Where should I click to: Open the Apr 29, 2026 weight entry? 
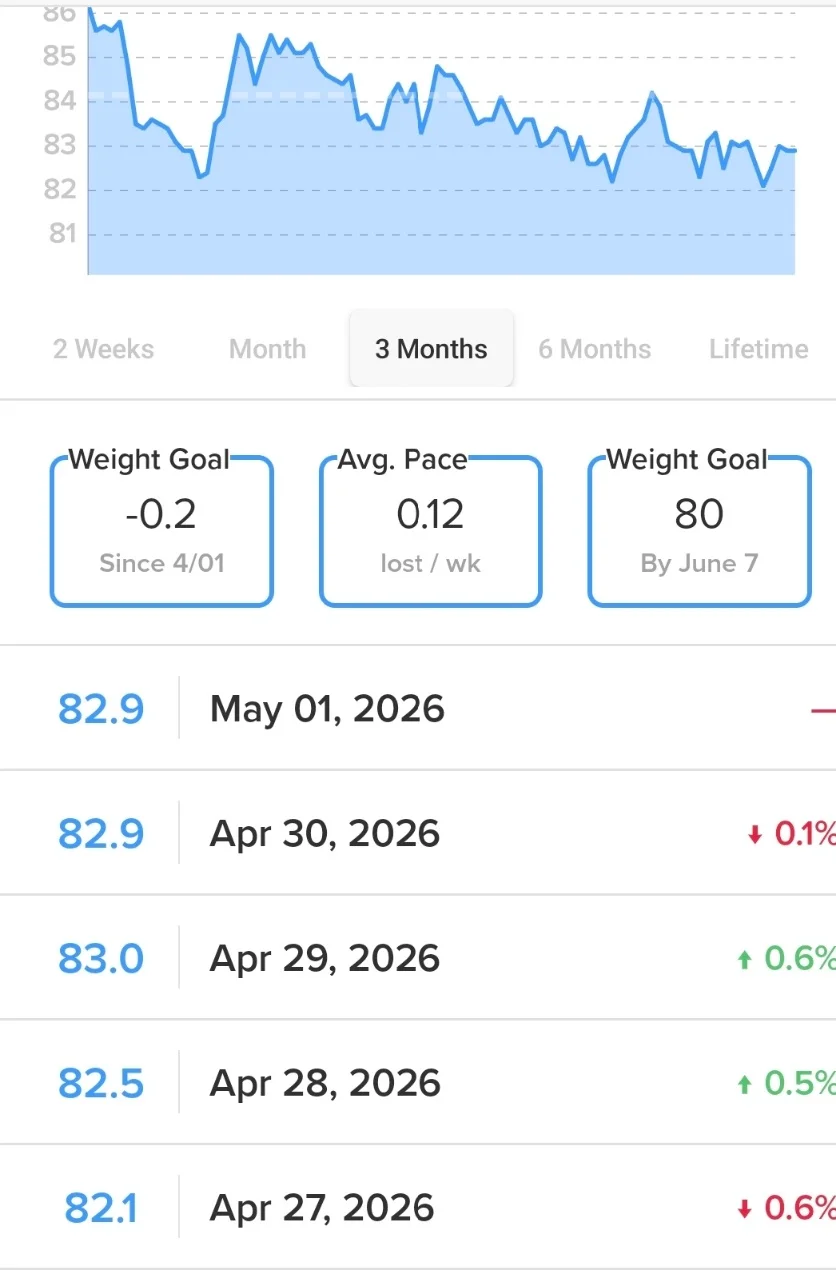[x=418, y=958]
